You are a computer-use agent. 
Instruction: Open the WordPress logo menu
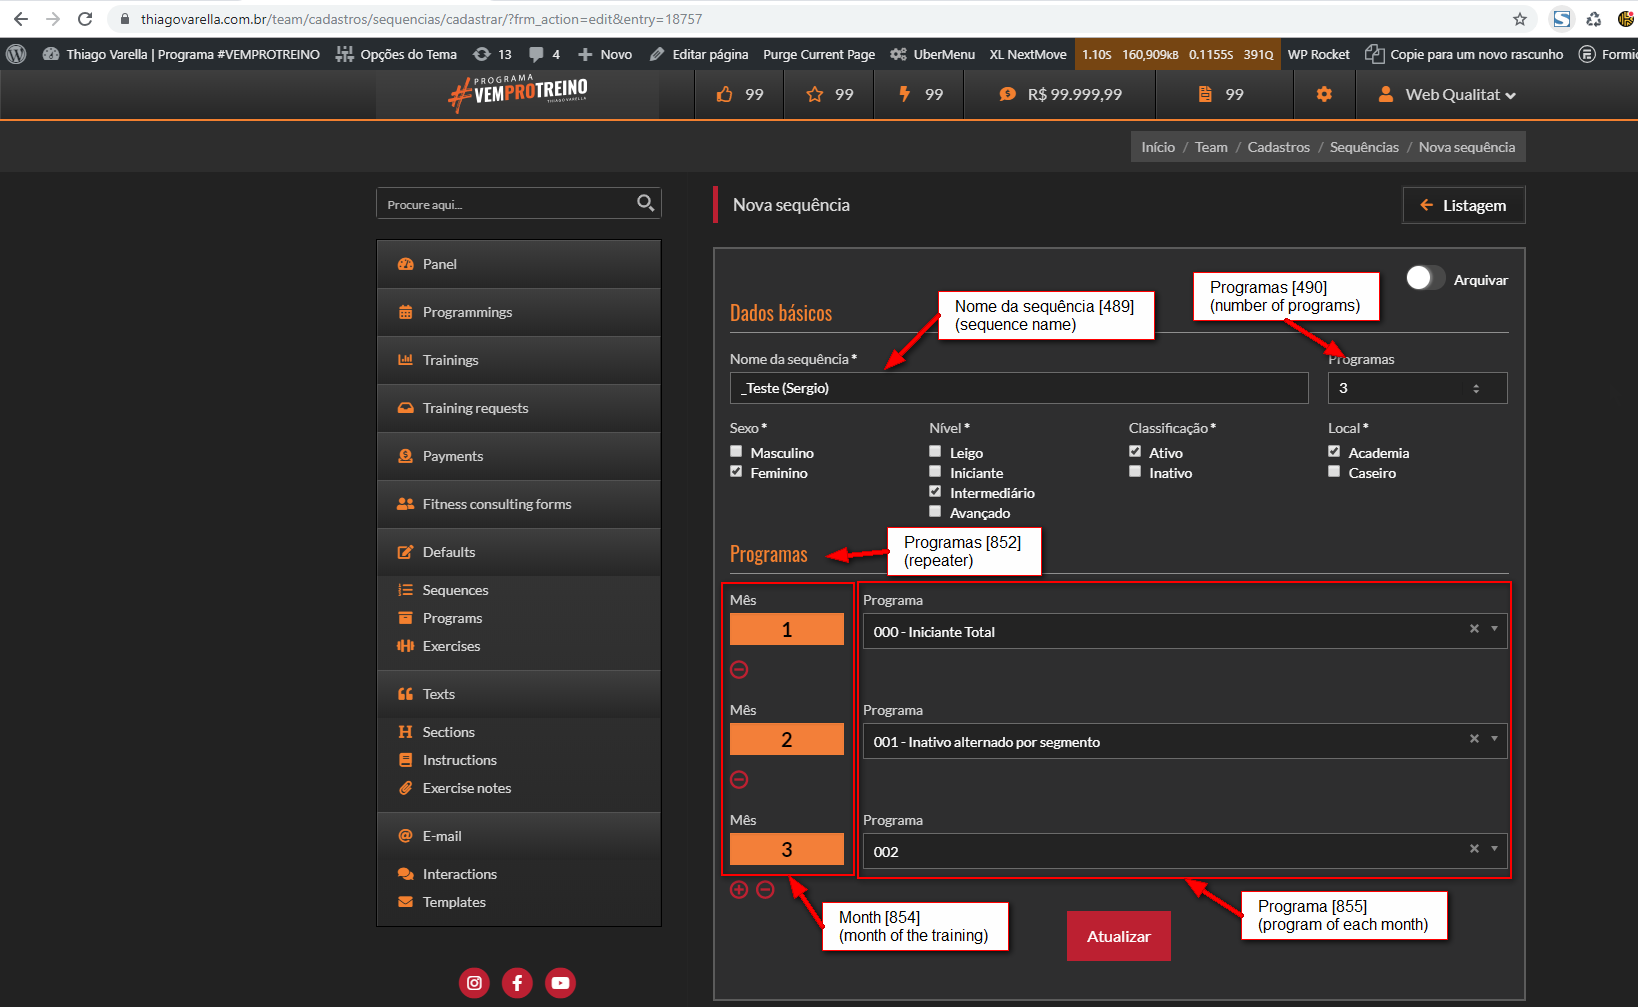pyautogui.click(x=16, y=54)
